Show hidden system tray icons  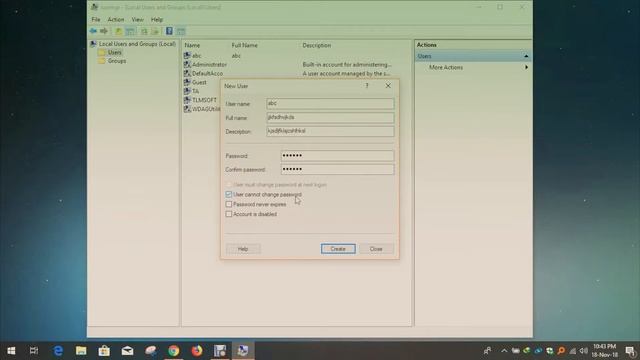[x=504, y=351]
